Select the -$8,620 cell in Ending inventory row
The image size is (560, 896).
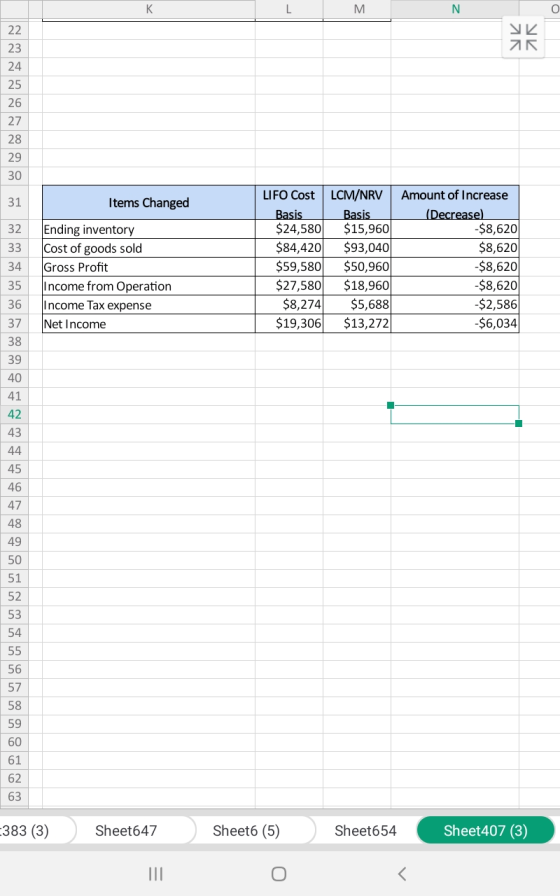coord(455,229)
